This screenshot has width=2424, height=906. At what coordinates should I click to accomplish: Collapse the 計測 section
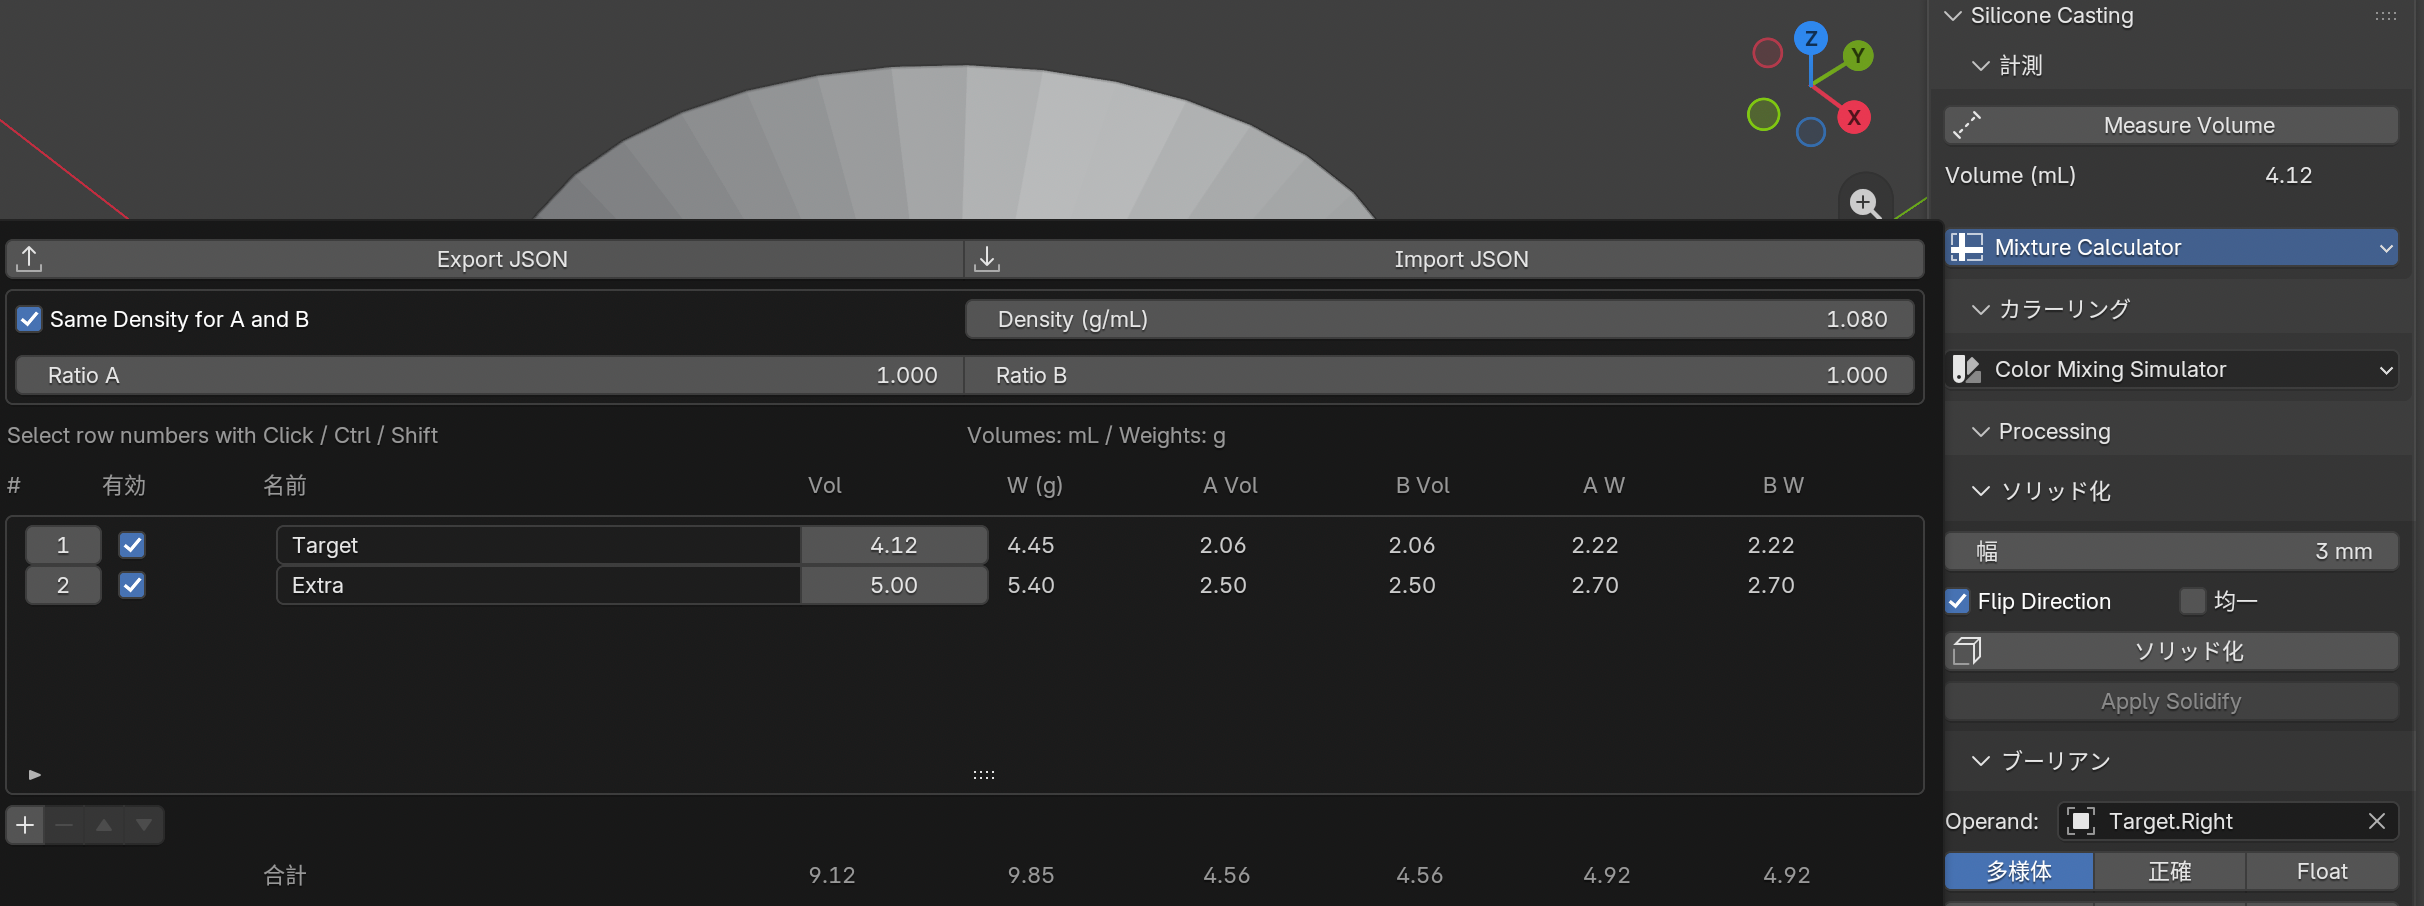point(1980,66)
